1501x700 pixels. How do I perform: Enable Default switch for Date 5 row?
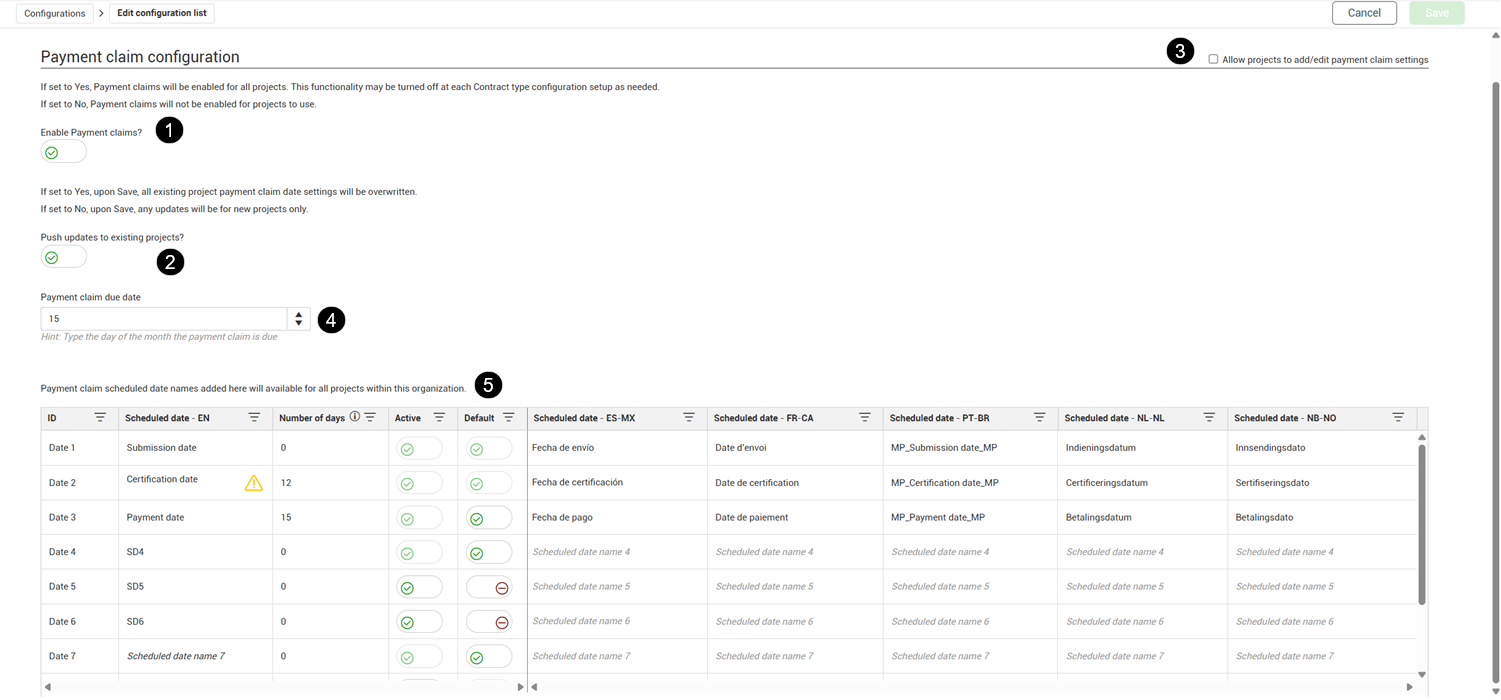(x=489, y=587)
